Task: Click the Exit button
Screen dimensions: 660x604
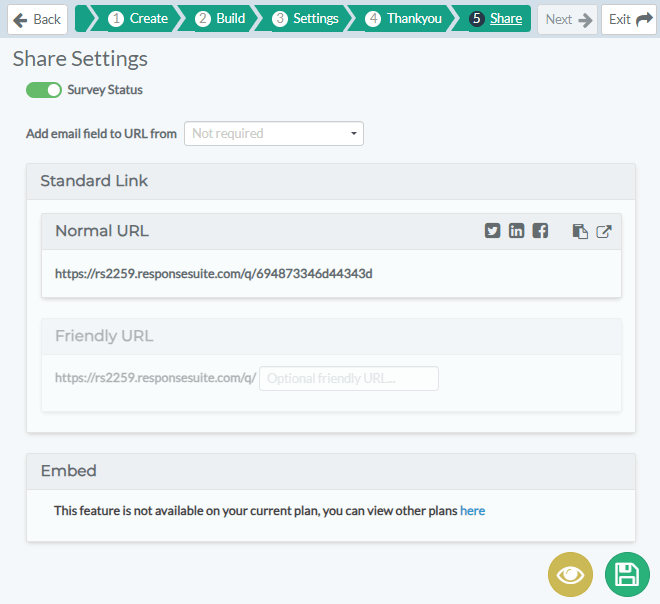Action: point(629,19)
